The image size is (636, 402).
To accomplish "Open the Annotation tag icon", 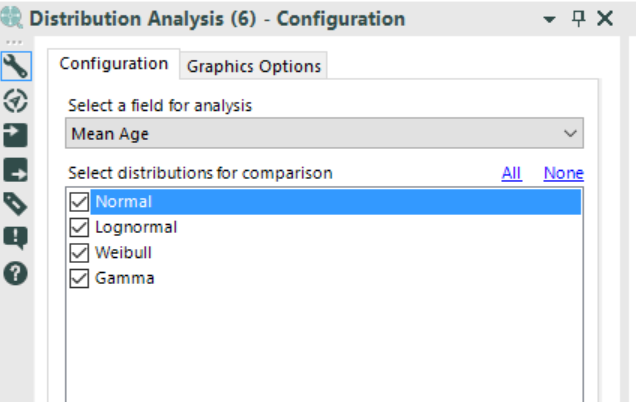I will (16, 204).
